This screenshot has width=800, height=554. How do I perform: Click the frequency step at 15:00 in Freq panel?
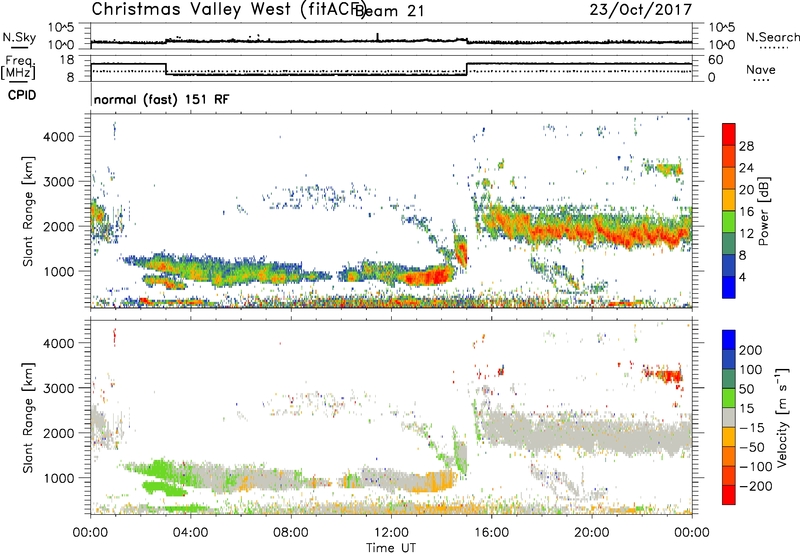click(467, 69)
